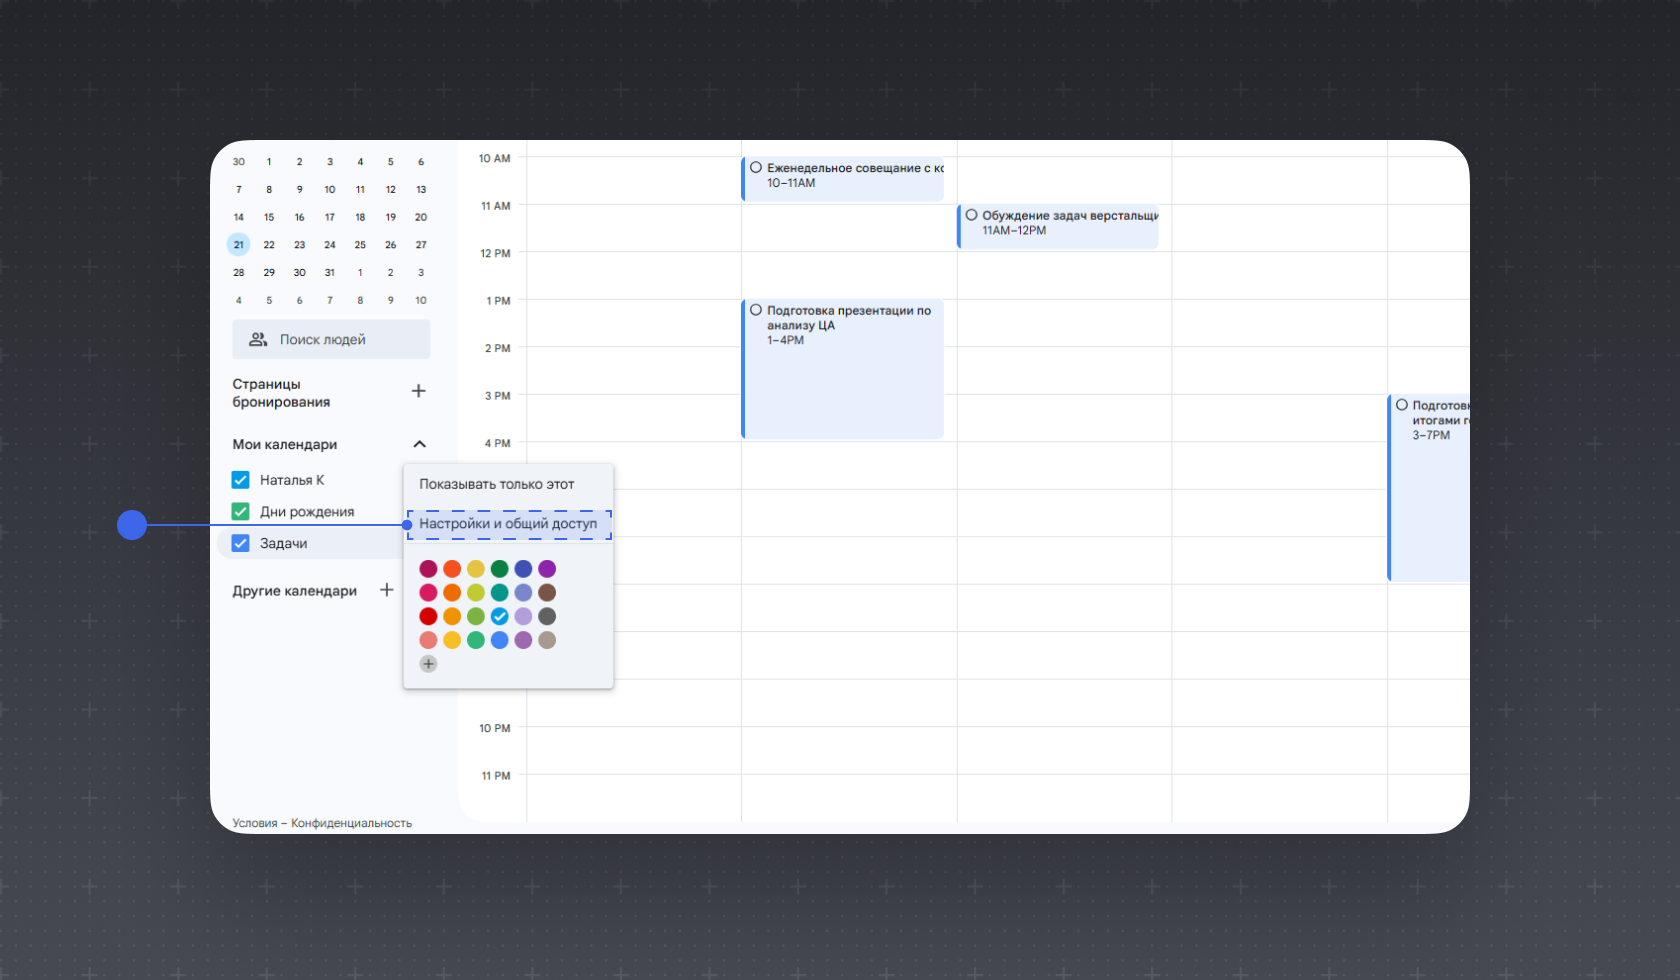Open the Конфиденциальность link in the footer
The width and height of the screenshot is (1680, 980).
point(351,823)
